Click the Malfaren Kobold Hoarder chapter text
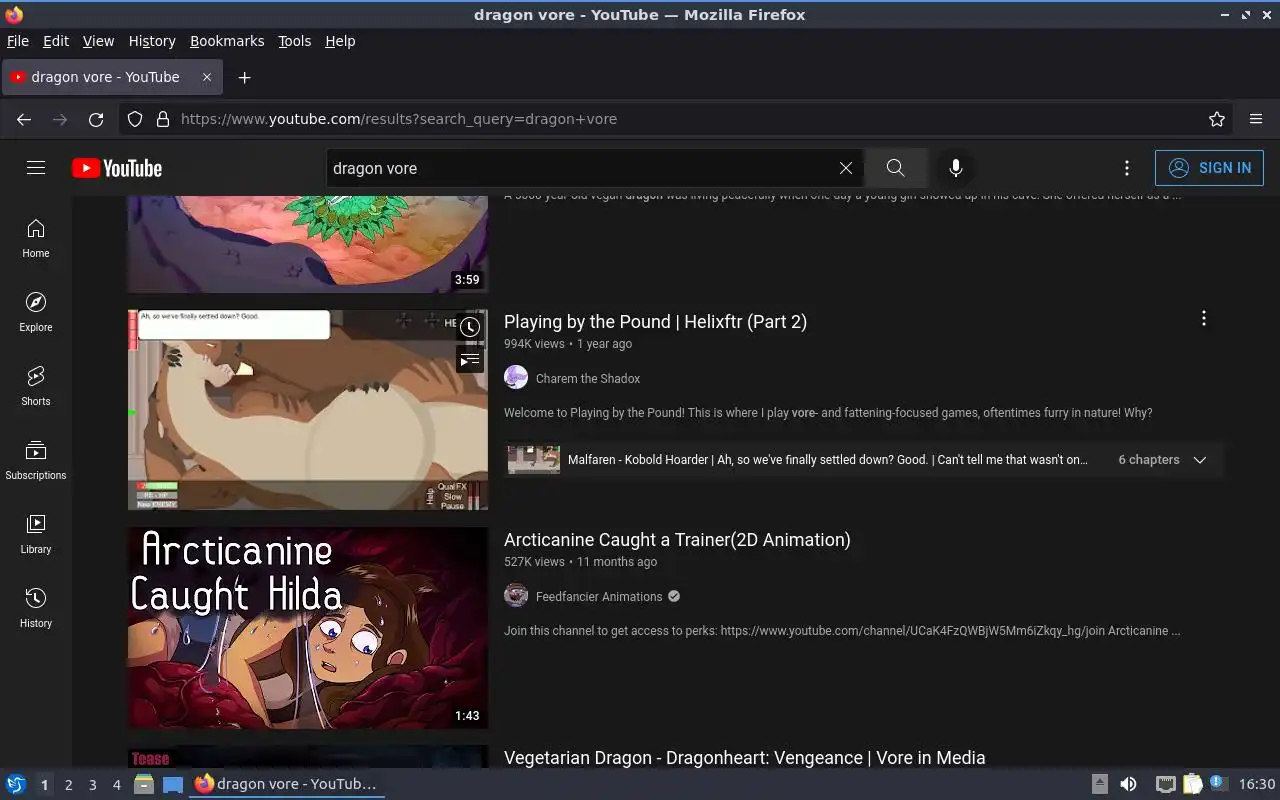 click(x=827, y=460)
